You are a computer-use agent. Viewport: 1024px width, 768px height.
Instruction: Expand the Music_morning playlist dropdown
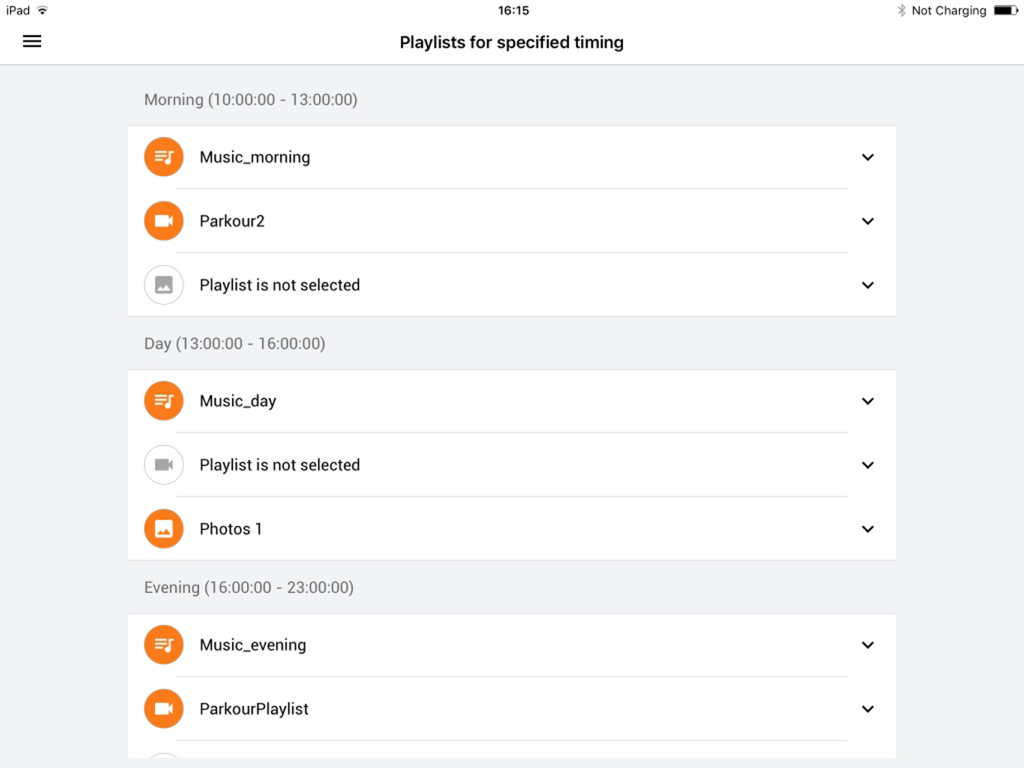pos(868,157)
